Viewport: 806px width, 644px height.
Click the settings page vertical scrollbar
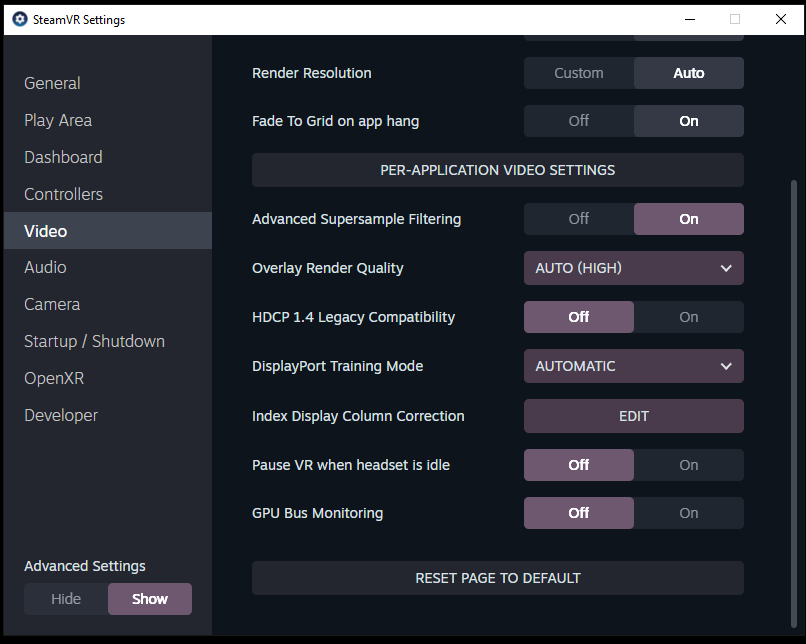tap(794, 403)
